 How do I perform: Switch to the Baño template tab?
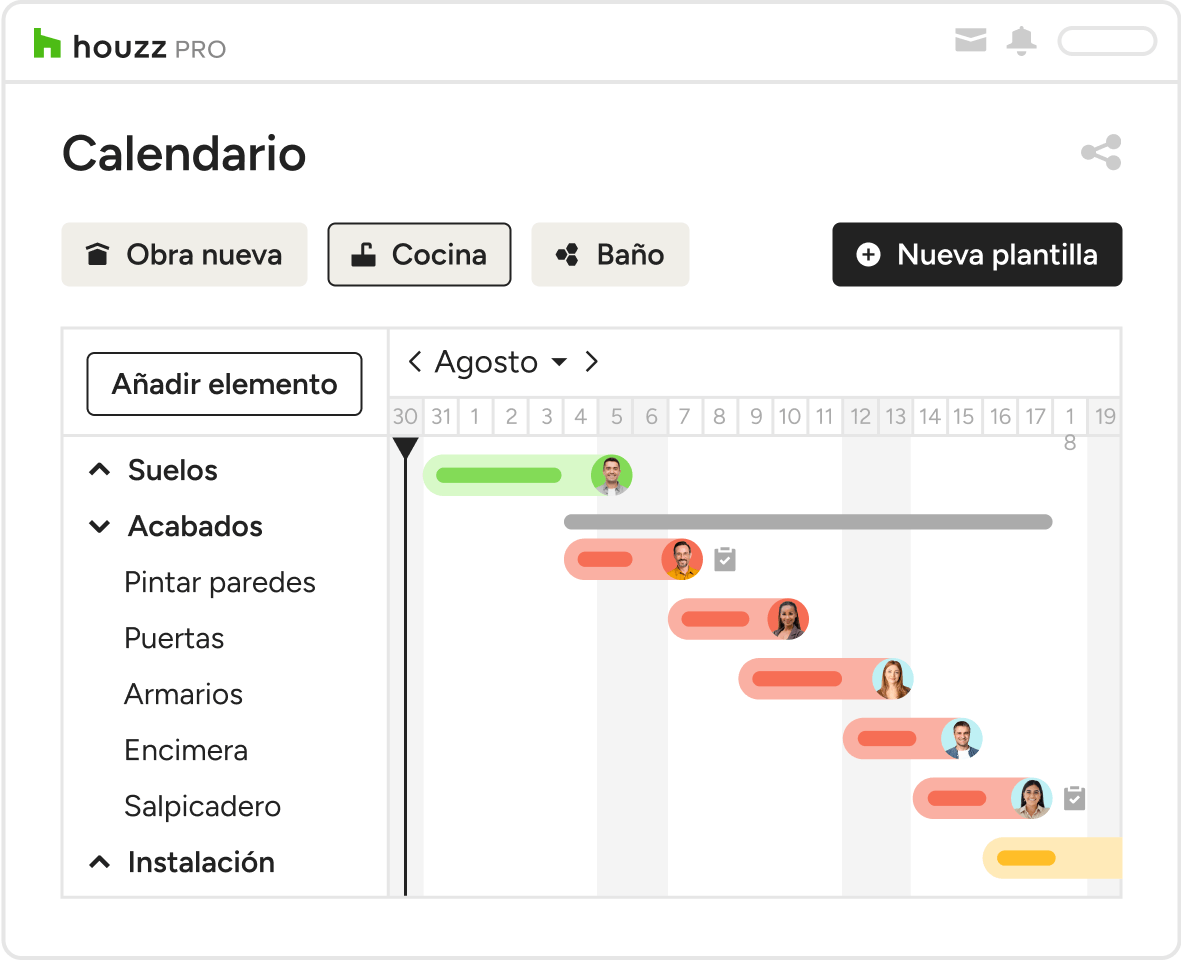pyautogui.click(x=610, y=255)
